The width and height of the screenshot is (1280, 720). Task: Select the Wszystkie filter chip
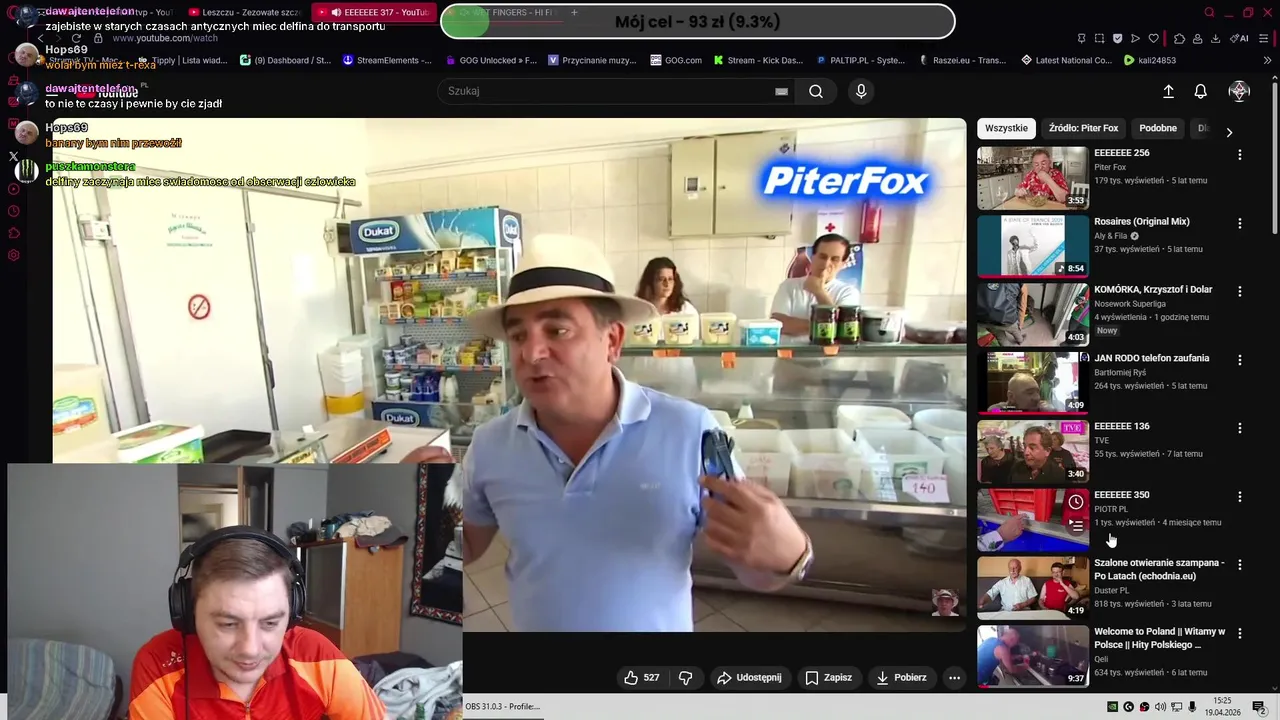(1006, 128)
